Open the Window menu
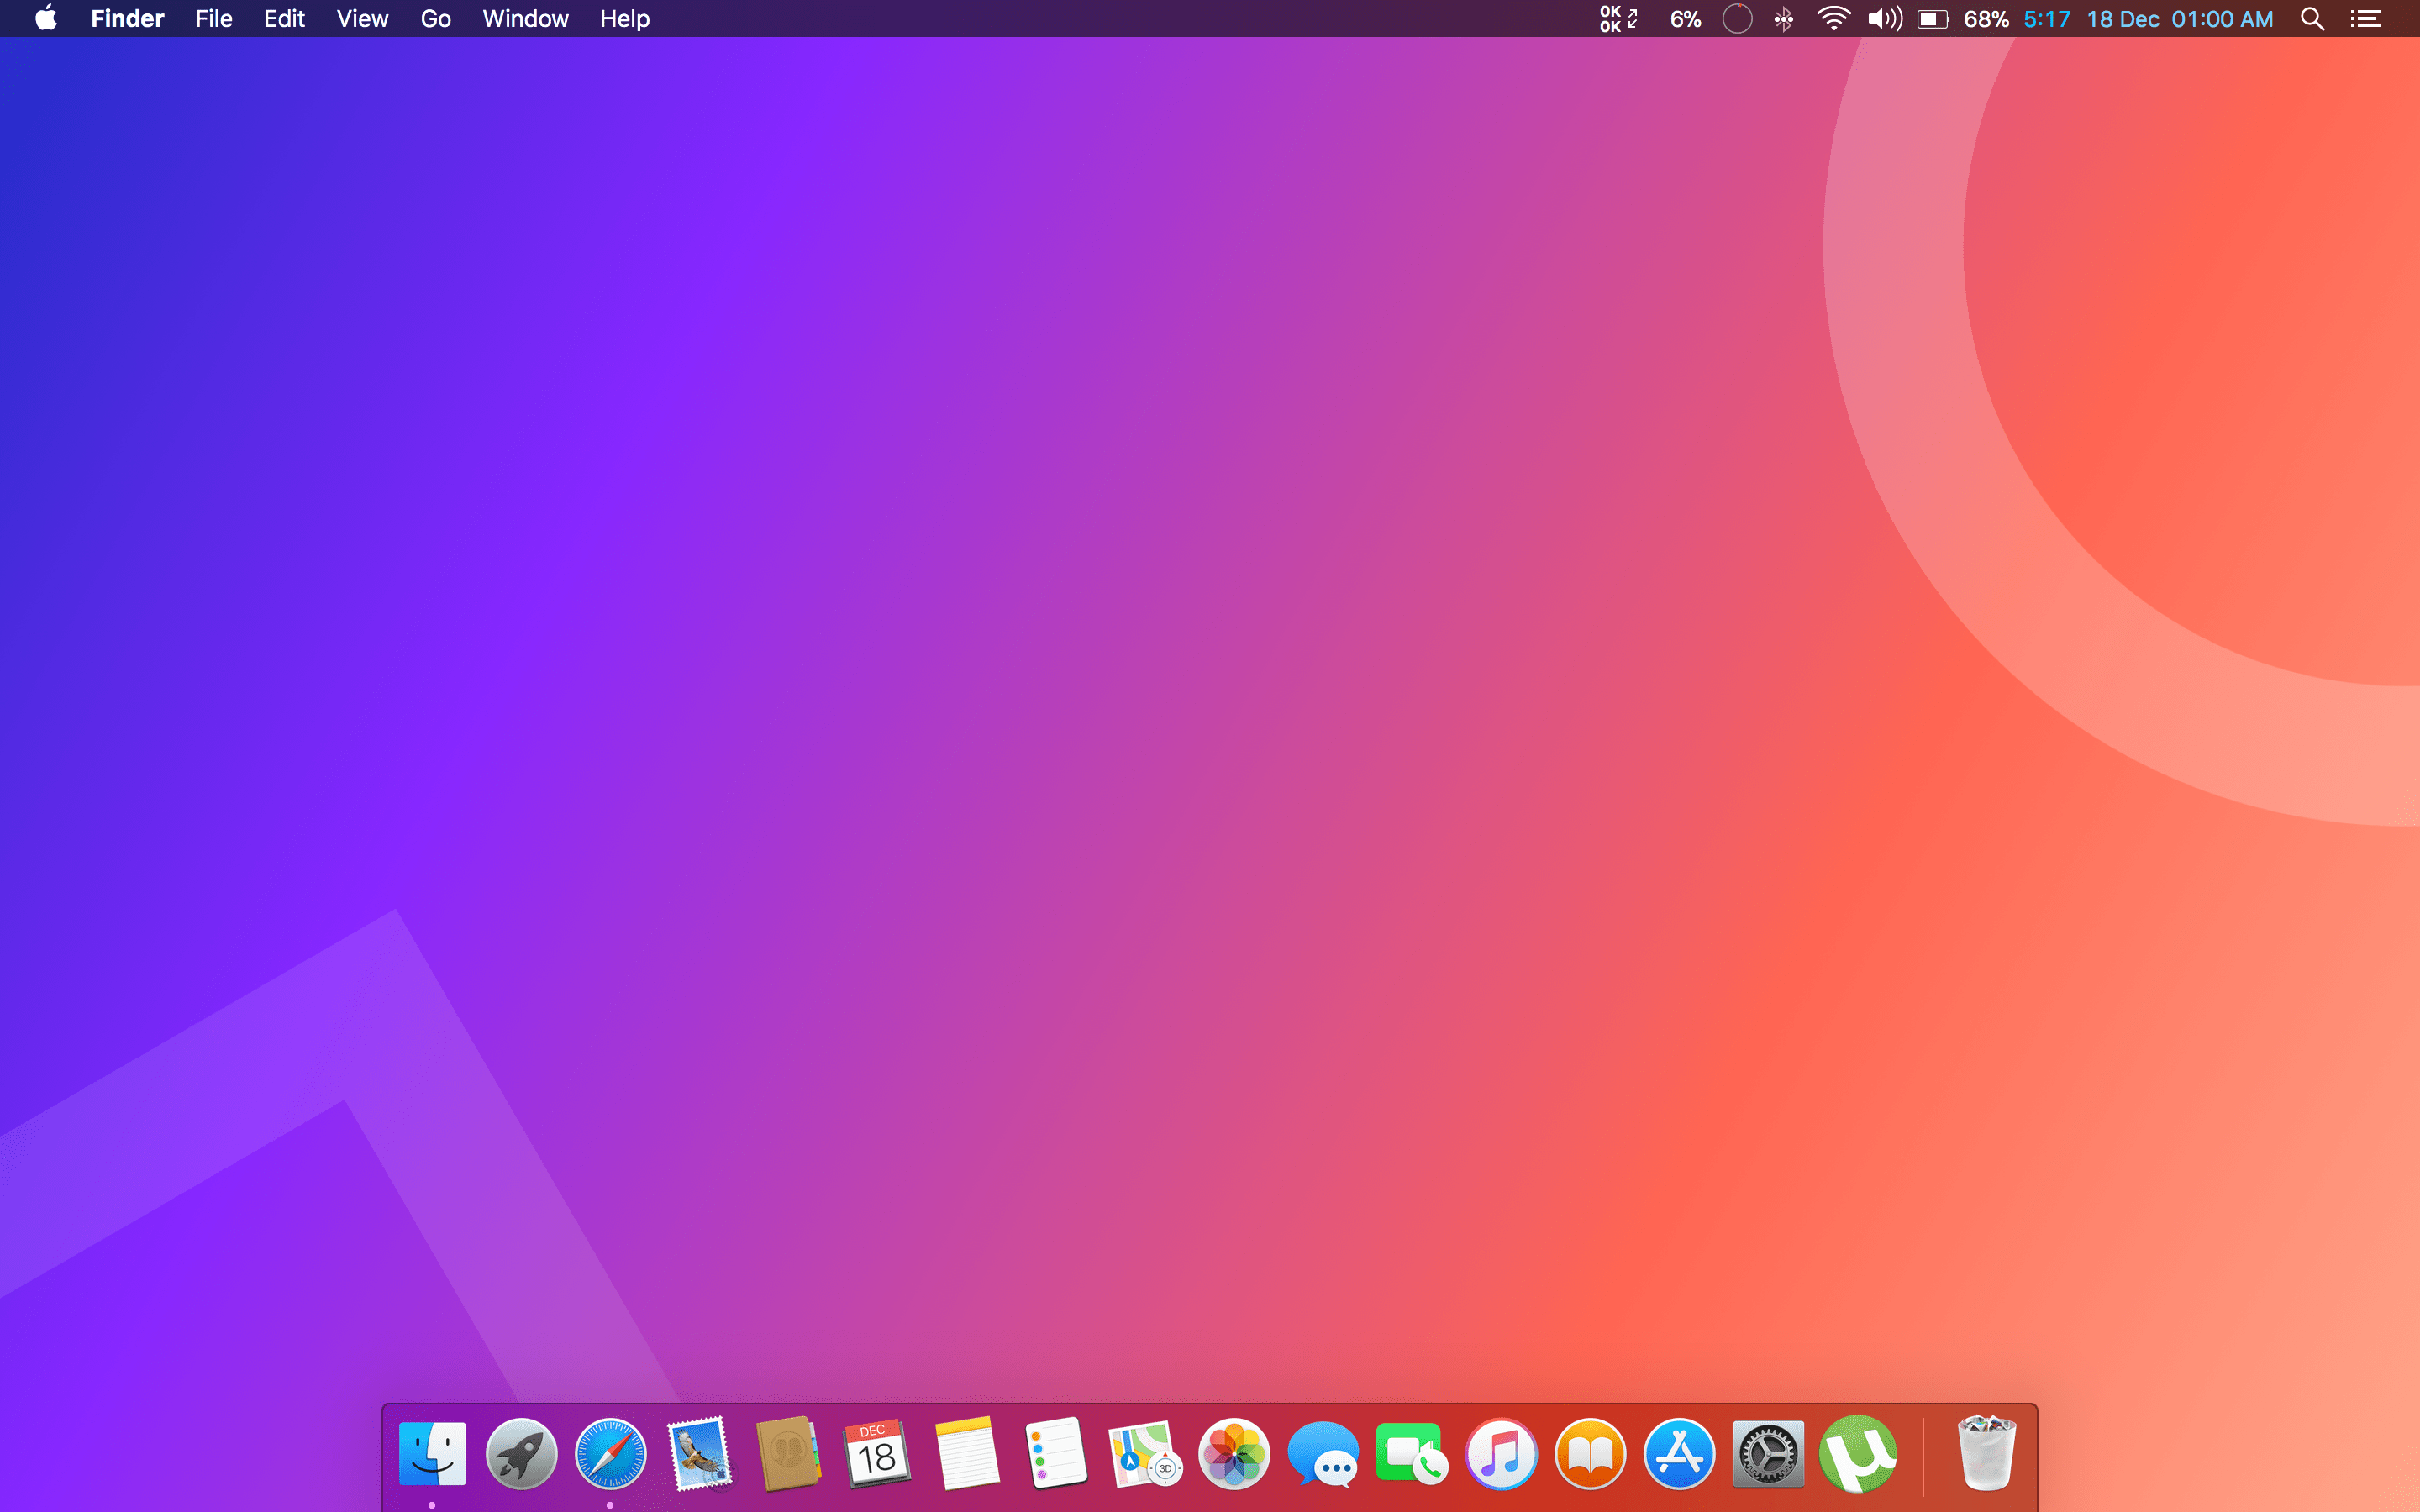Image resolution: width=2420 pixels, height=1512 pixels. pyautogui.click(x=525, y=19)
